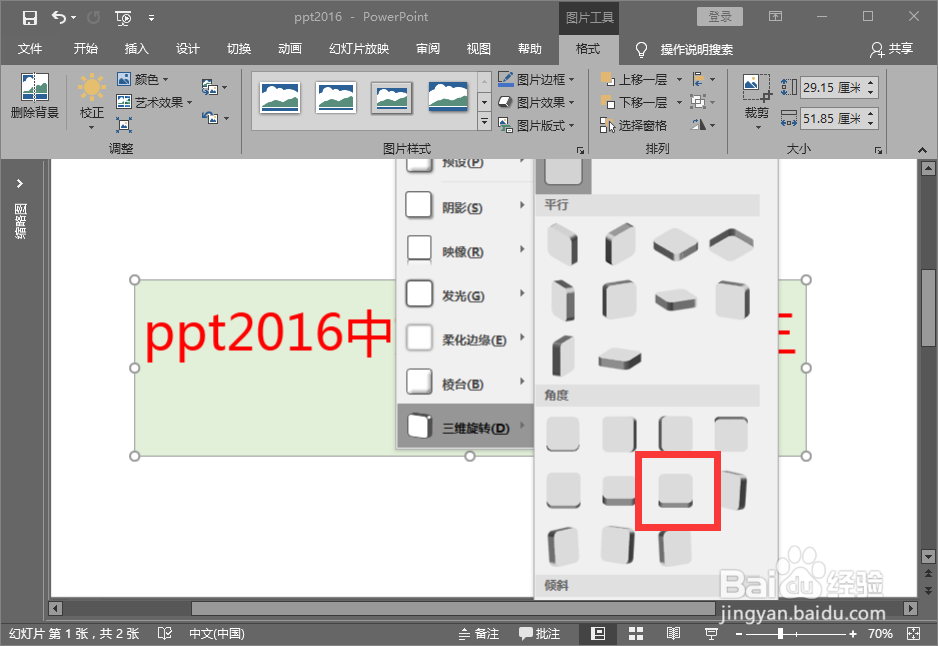Click the Tell Me search box (操作说明搜索)
The height and width of the screenshot is (646, 938).
pyautogui.click(x=696, y=50)
